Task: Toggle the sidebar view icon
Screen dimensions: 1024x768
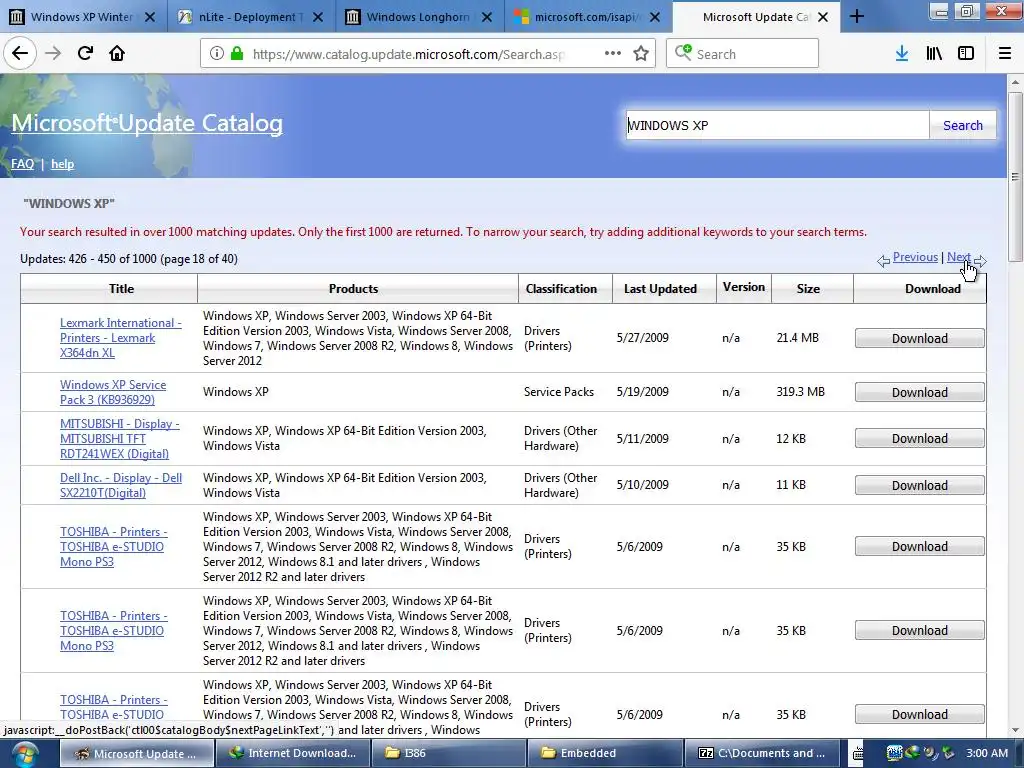Action: [966, 54]
